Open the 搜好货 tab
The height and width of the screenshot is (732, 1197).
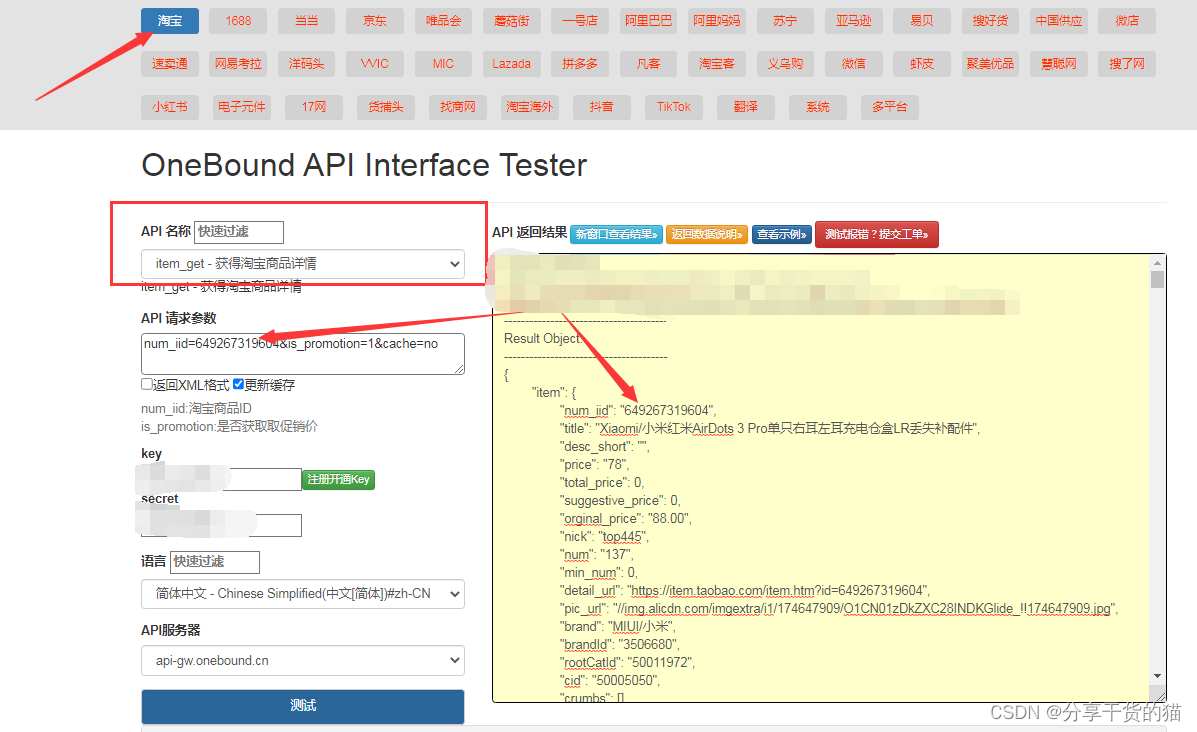tap(990, 21)
